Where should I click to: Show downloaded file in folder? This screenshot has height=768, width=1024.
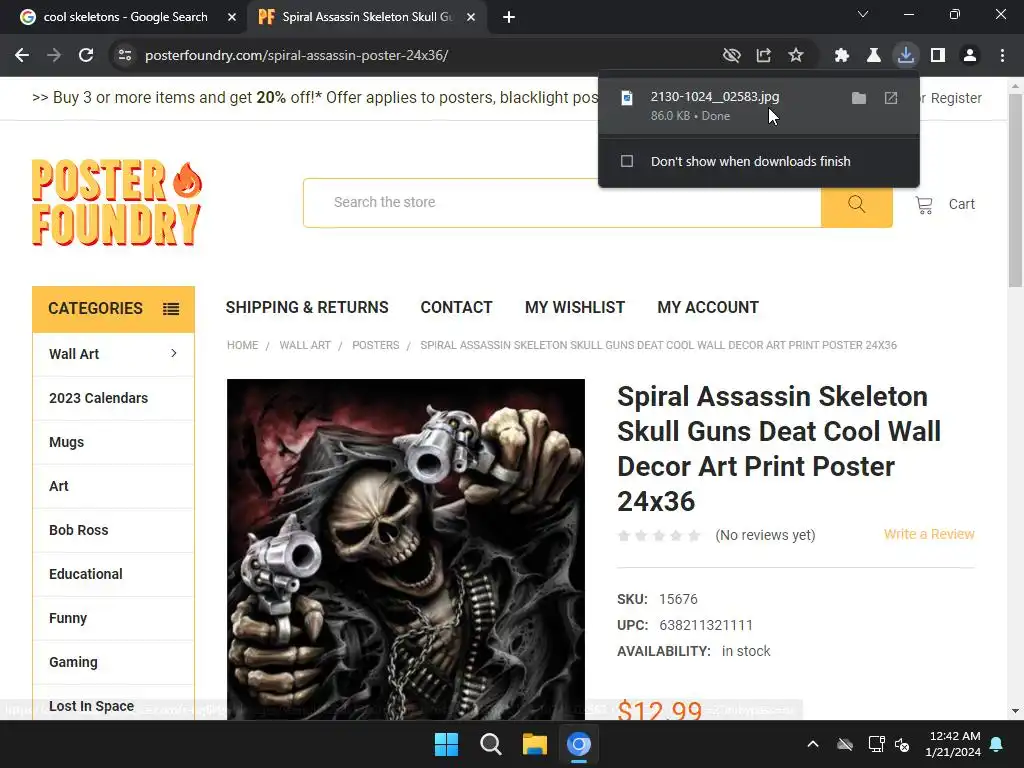point(859,98)
